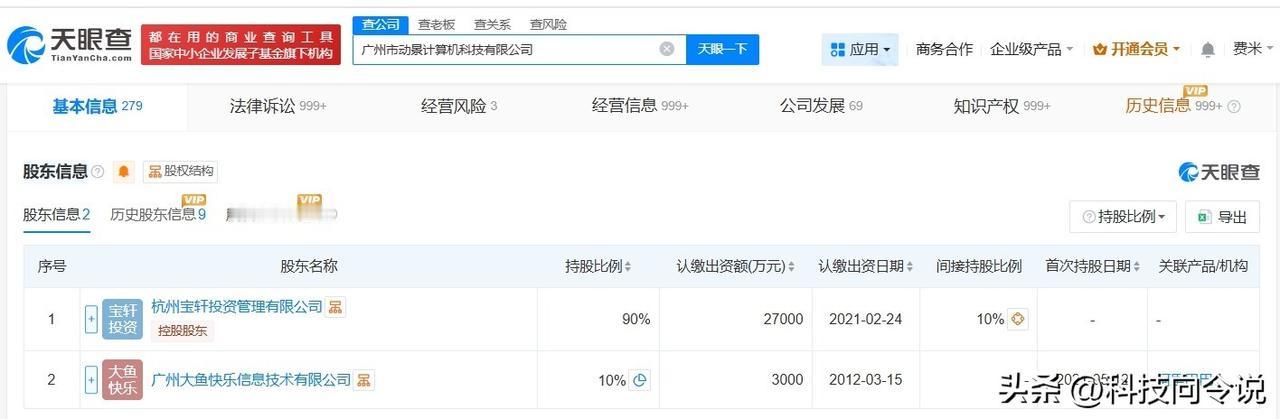Select the 查公司 search tab
This screenshot has width=1280, height=419.
click(x=380, y=24)
